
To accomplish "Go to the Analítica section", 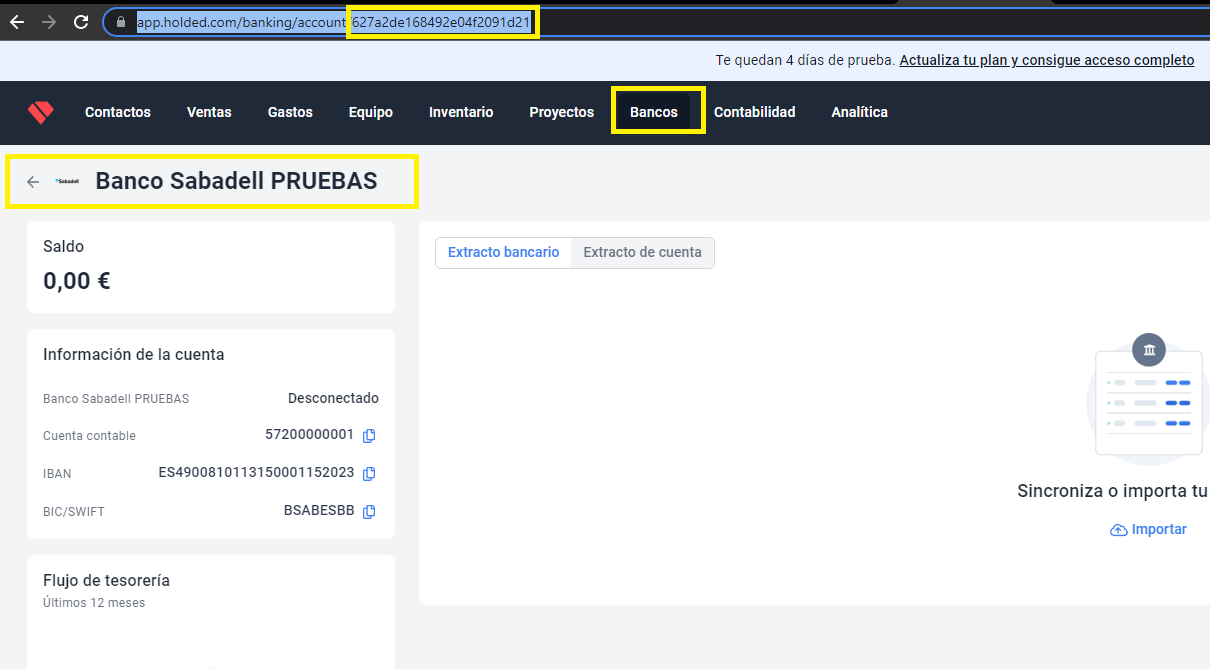I will [860, 112].
